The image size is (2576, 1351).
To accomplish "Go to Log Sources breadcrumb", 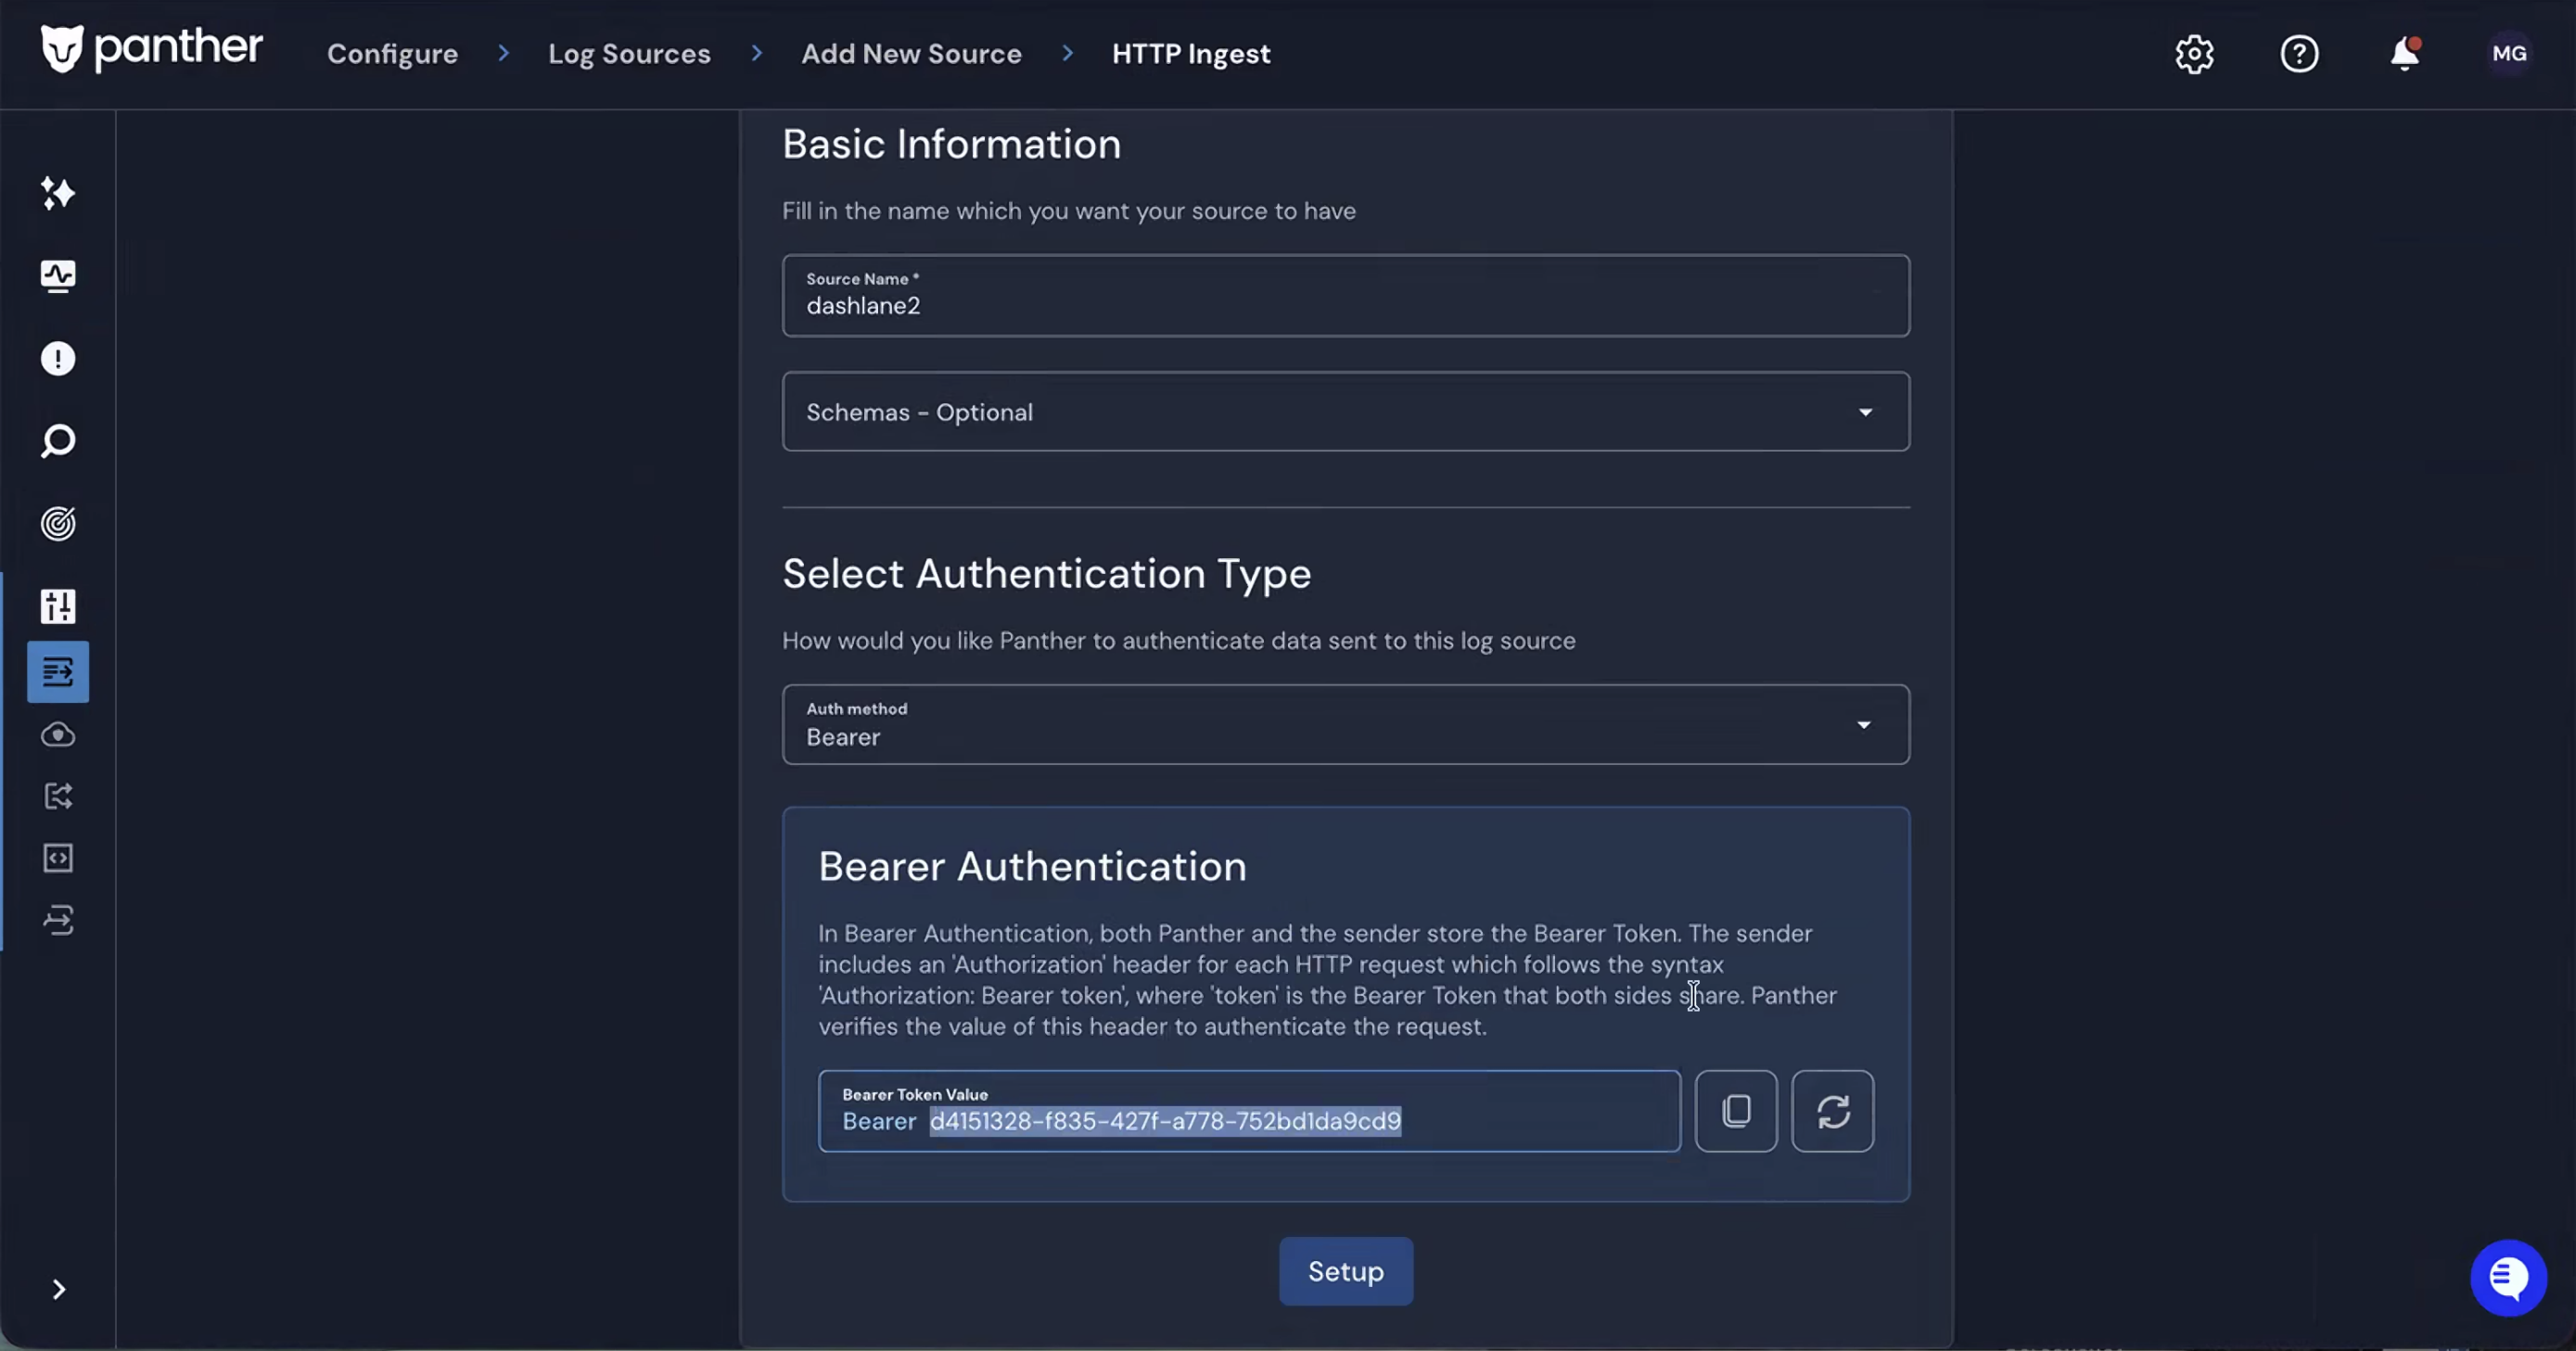I will click(629, 54).
